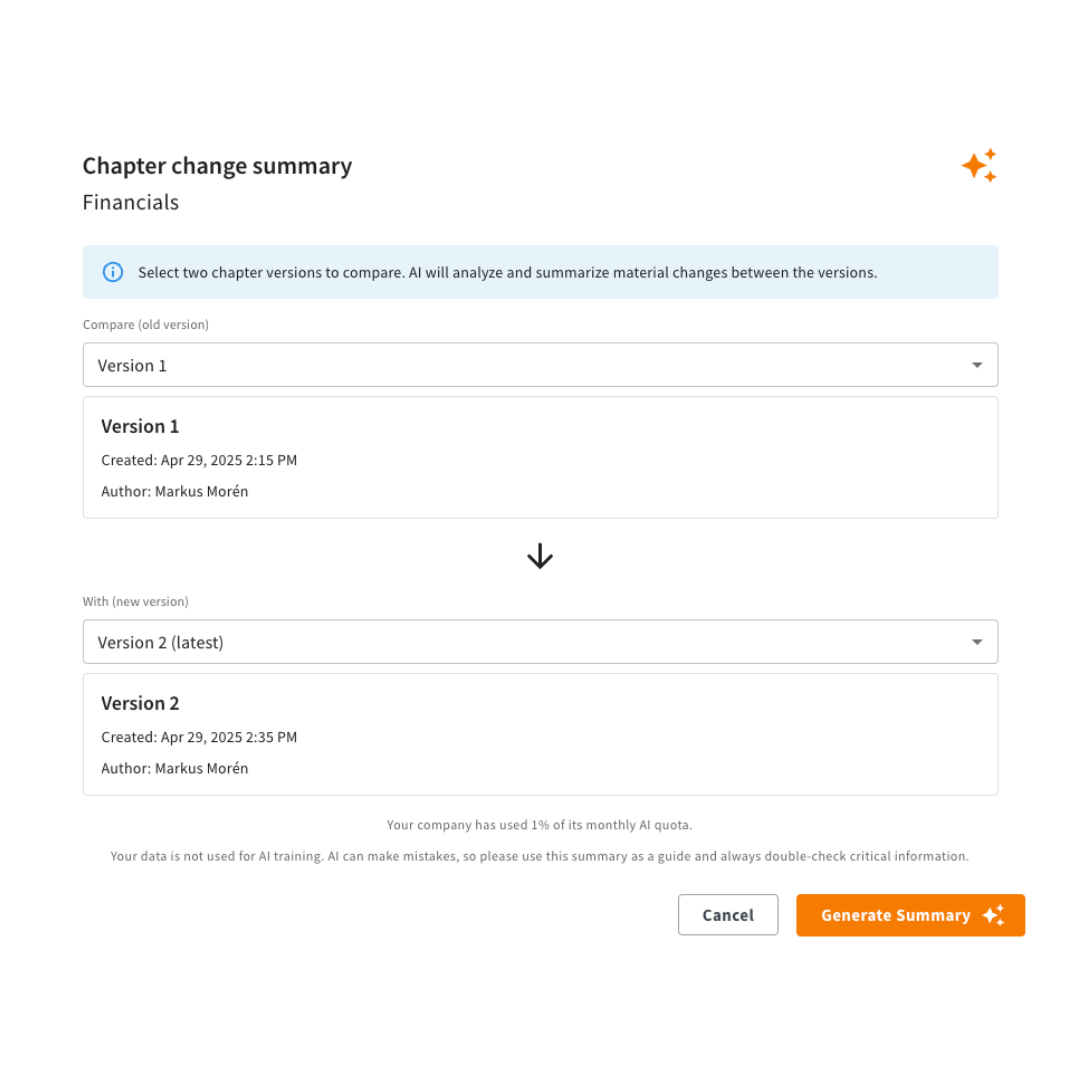This screenshot has height=1080, width=1080.
Task: Open the new version dropdown showing Version 2 (latest)
Action: (540, 642)
